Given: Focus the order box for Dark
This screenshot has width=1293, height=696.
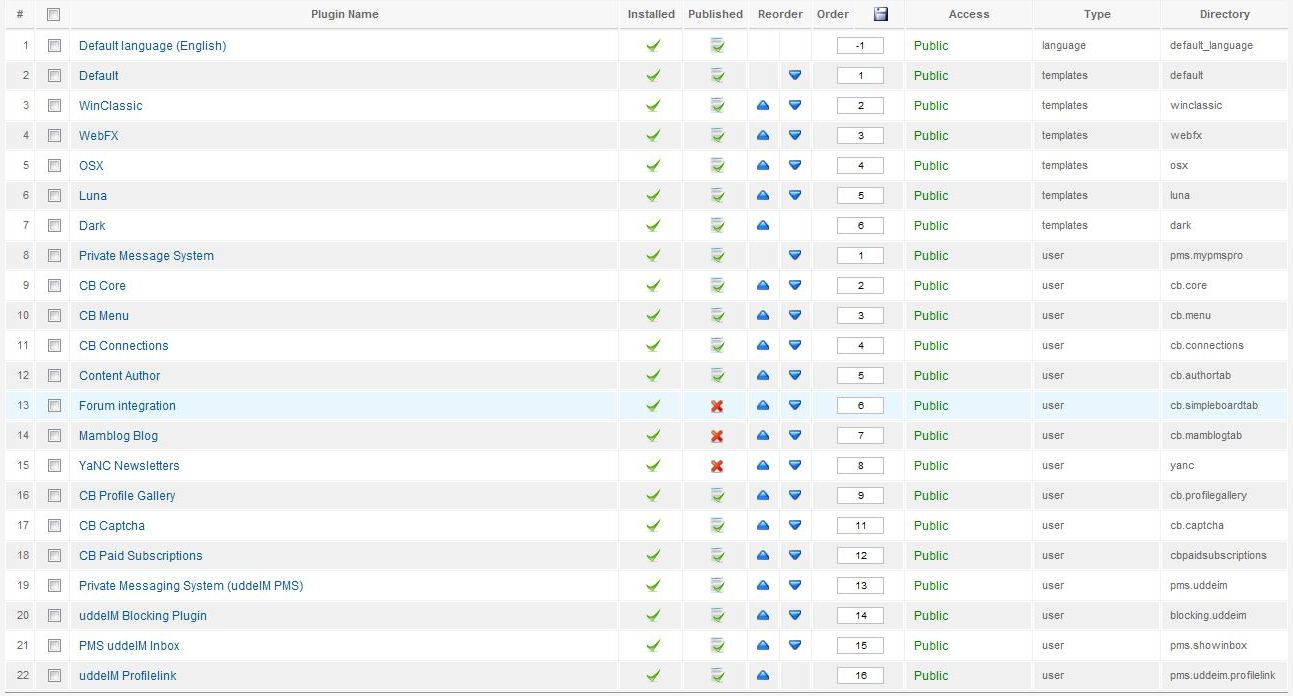Looking at the screenshot, I should click(860, 226).
